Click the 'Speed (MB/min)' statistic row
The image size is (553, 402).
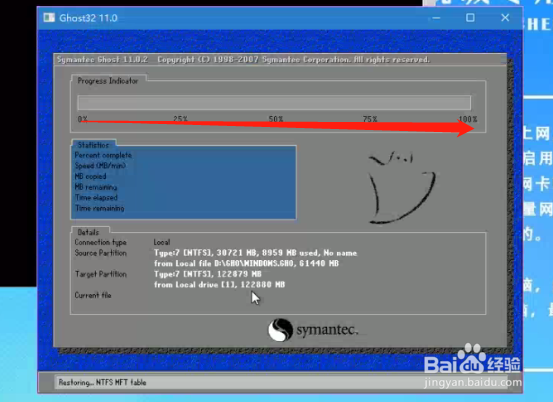coord(100,166)
